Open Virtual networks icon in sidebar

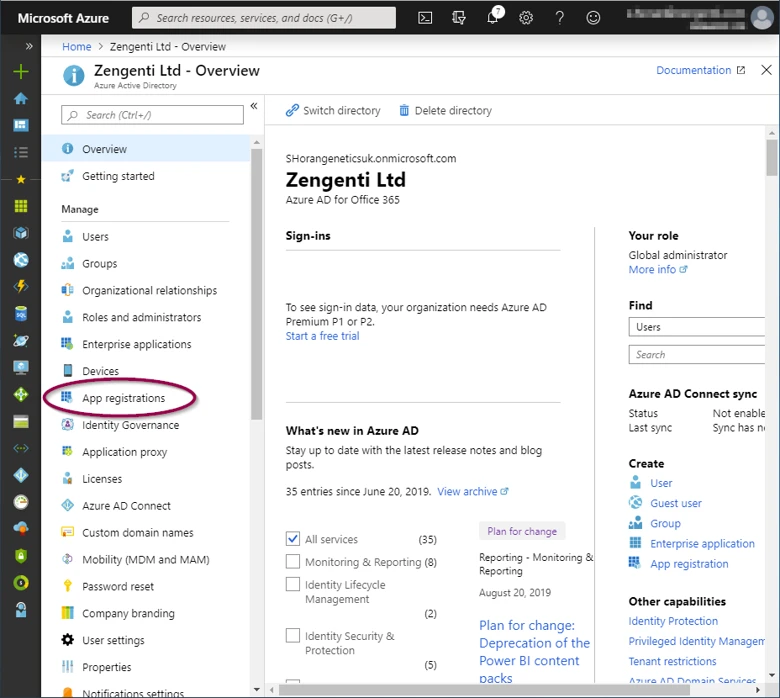(21, 448)
